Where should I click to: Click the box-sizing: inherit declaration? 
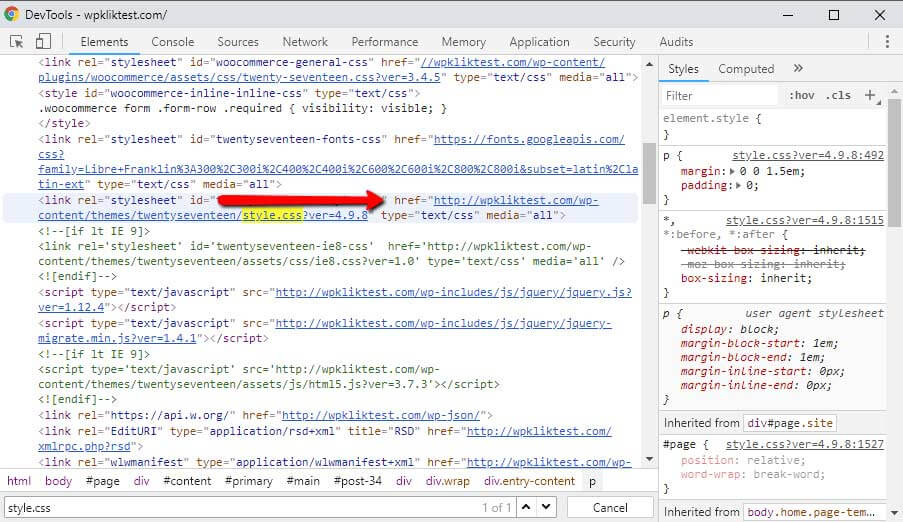click(x=746, y=278)
